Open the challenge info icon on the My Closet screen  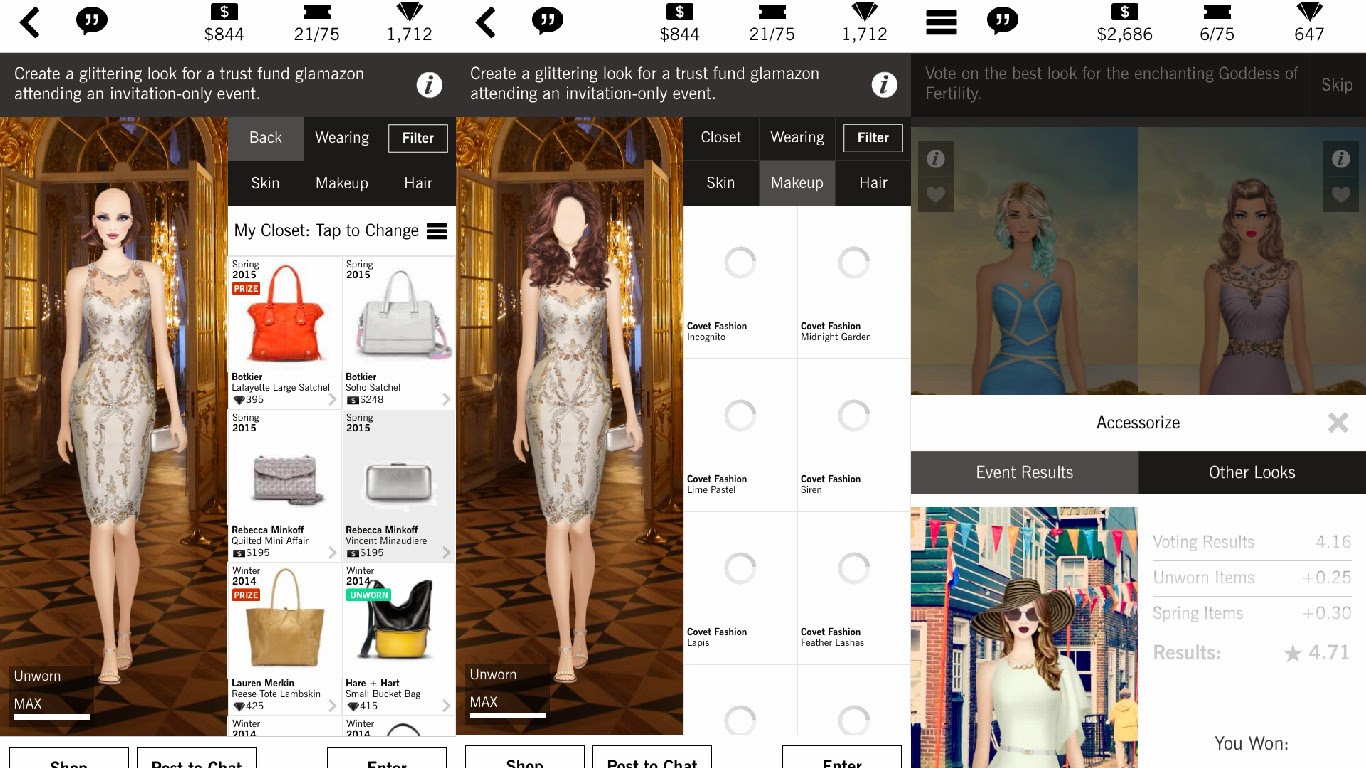point(429,85)
